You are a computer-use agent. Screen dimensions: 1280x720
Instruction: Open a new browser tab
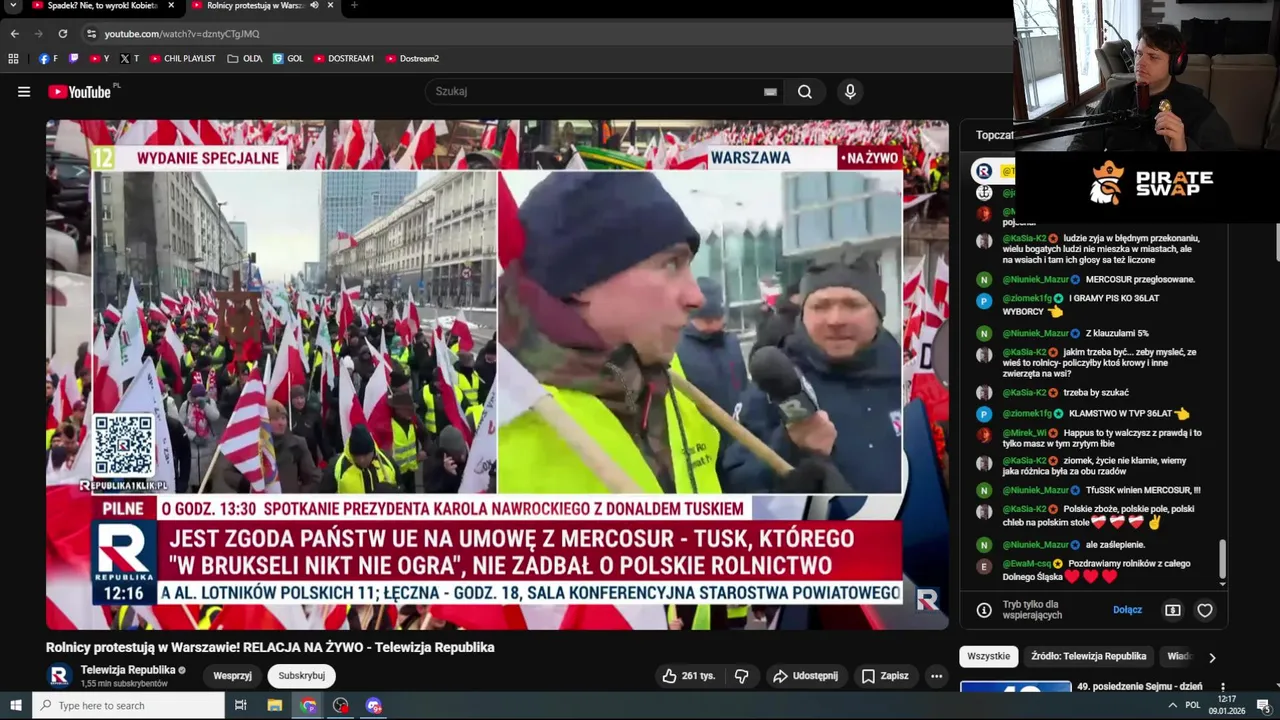coord(354,6)
